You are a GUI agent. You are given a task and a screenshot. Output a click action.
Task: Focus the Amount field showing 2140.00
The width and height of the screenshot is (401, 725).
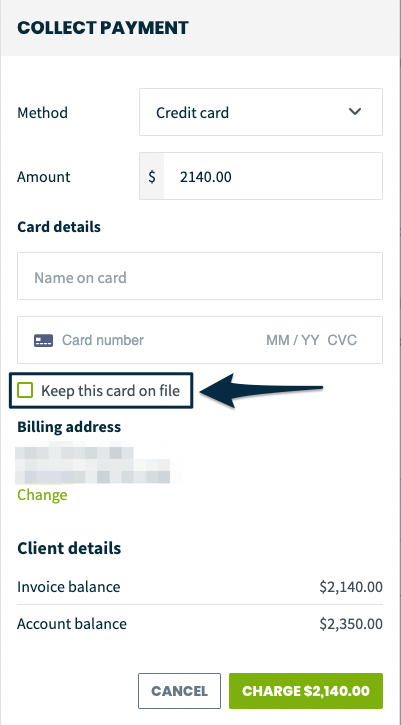273,177
